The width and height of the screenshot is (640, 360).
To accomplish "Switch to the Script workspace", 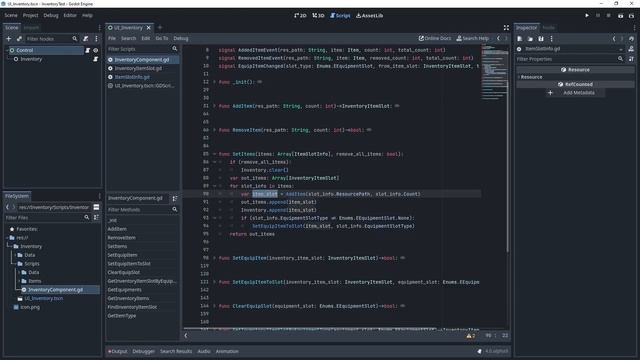I will [x=340, y=16].
